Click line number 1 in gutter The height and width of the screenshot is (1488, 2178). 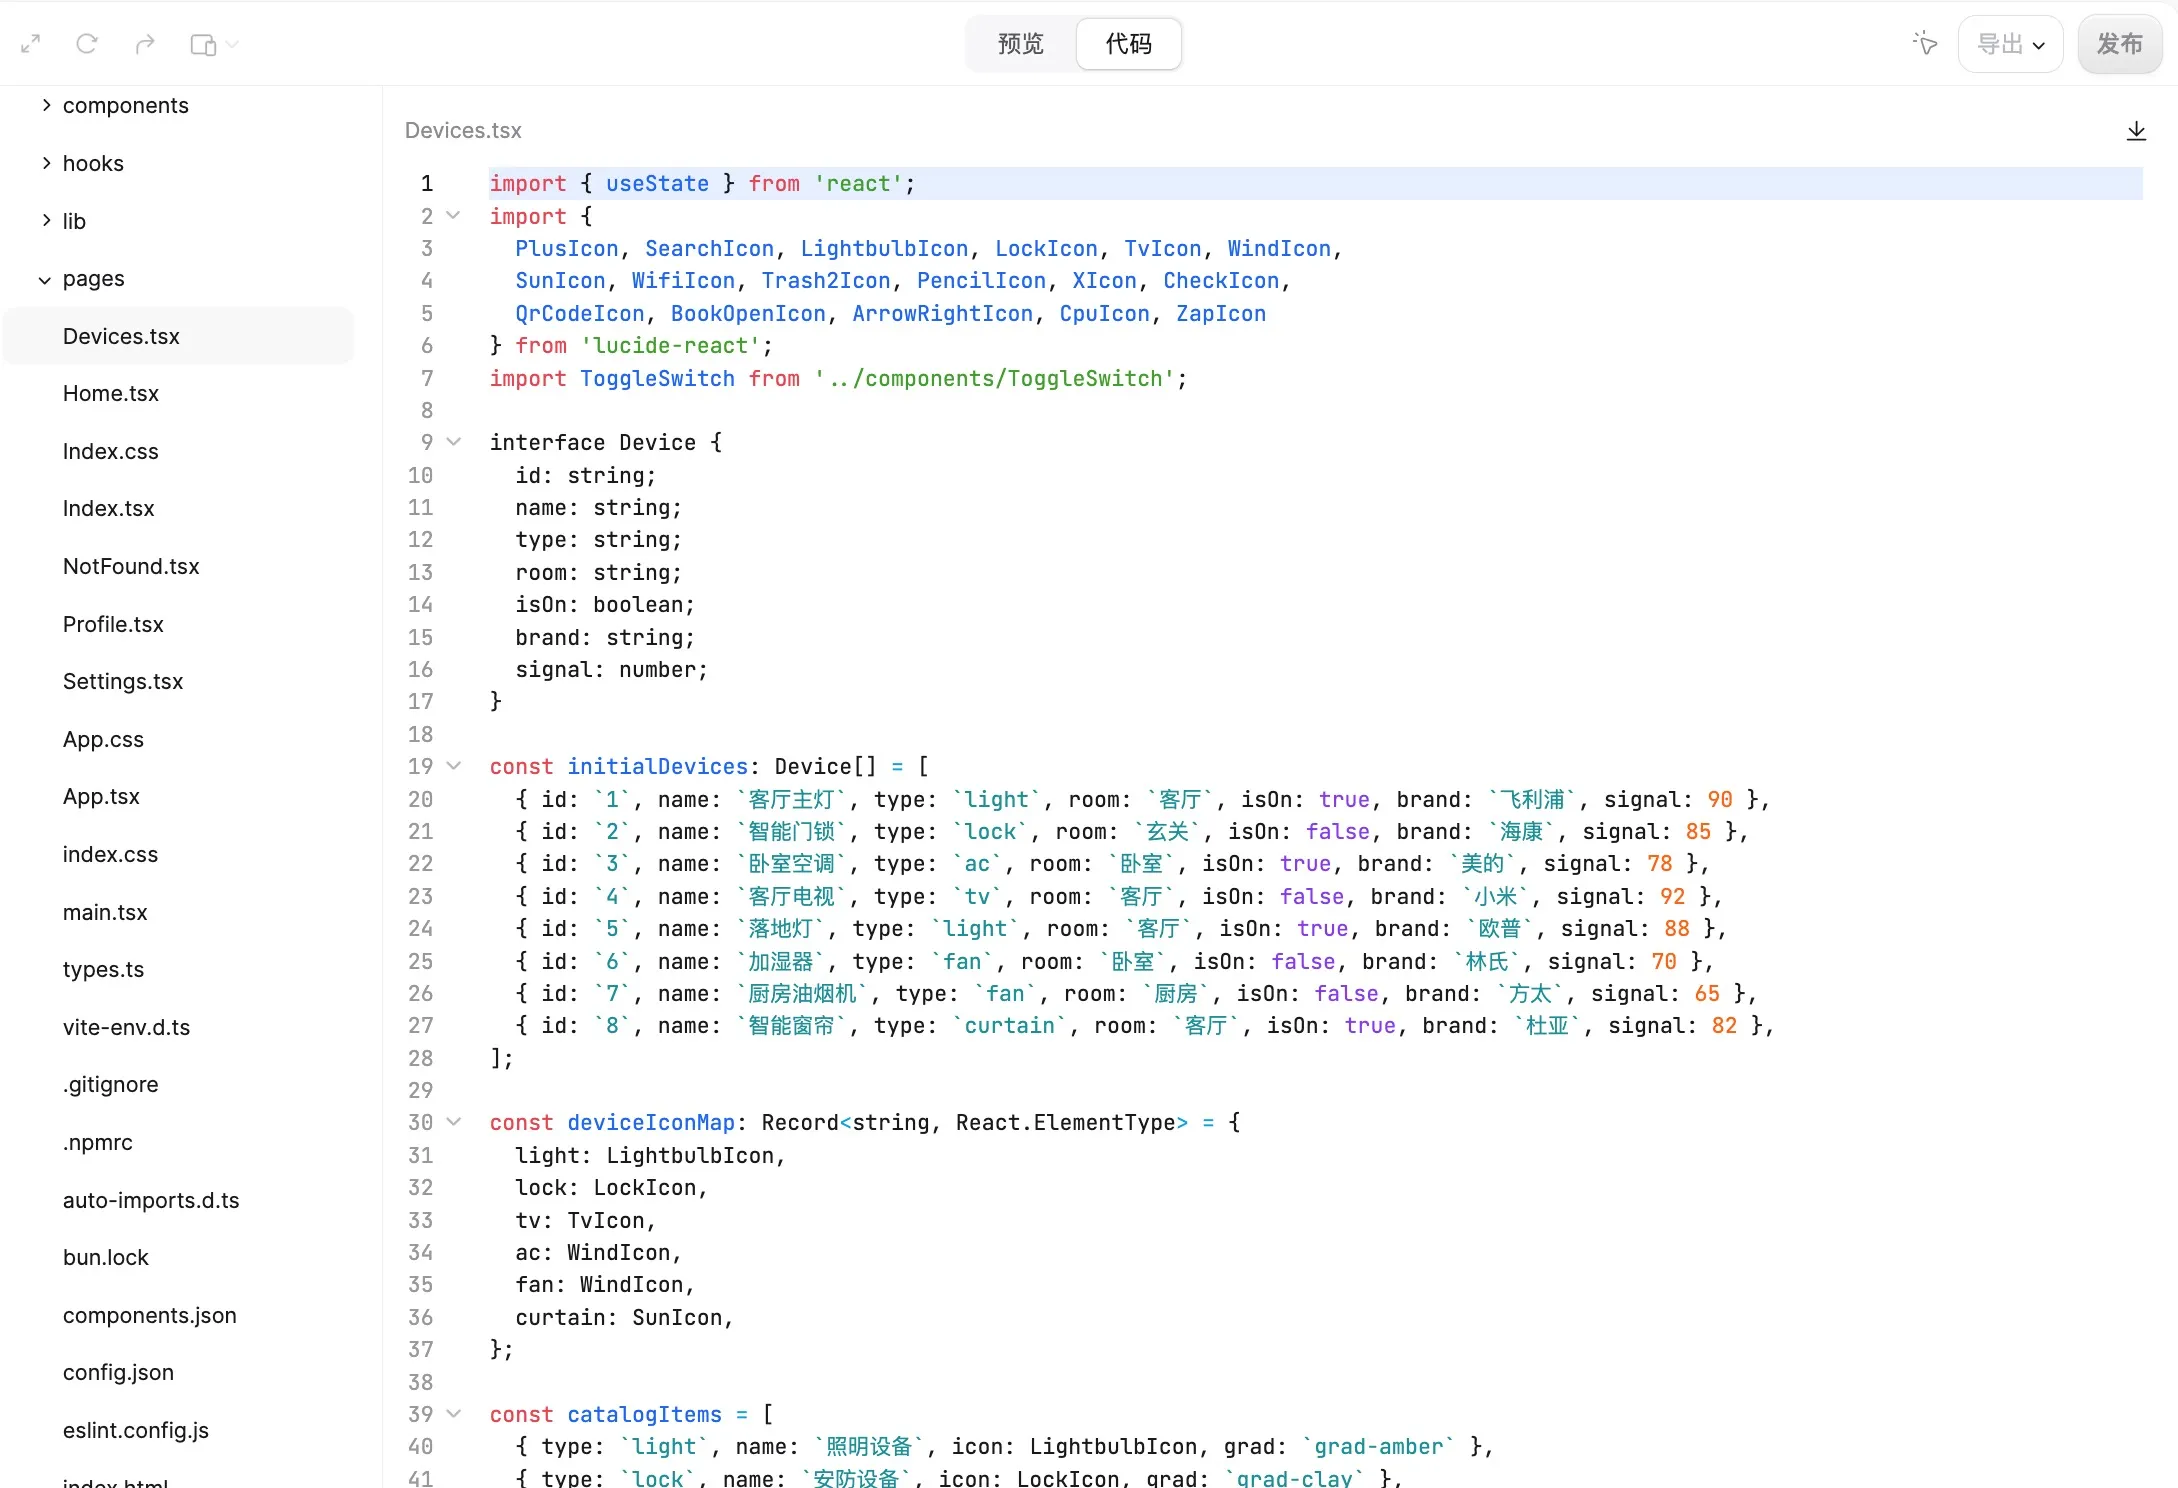427,184
